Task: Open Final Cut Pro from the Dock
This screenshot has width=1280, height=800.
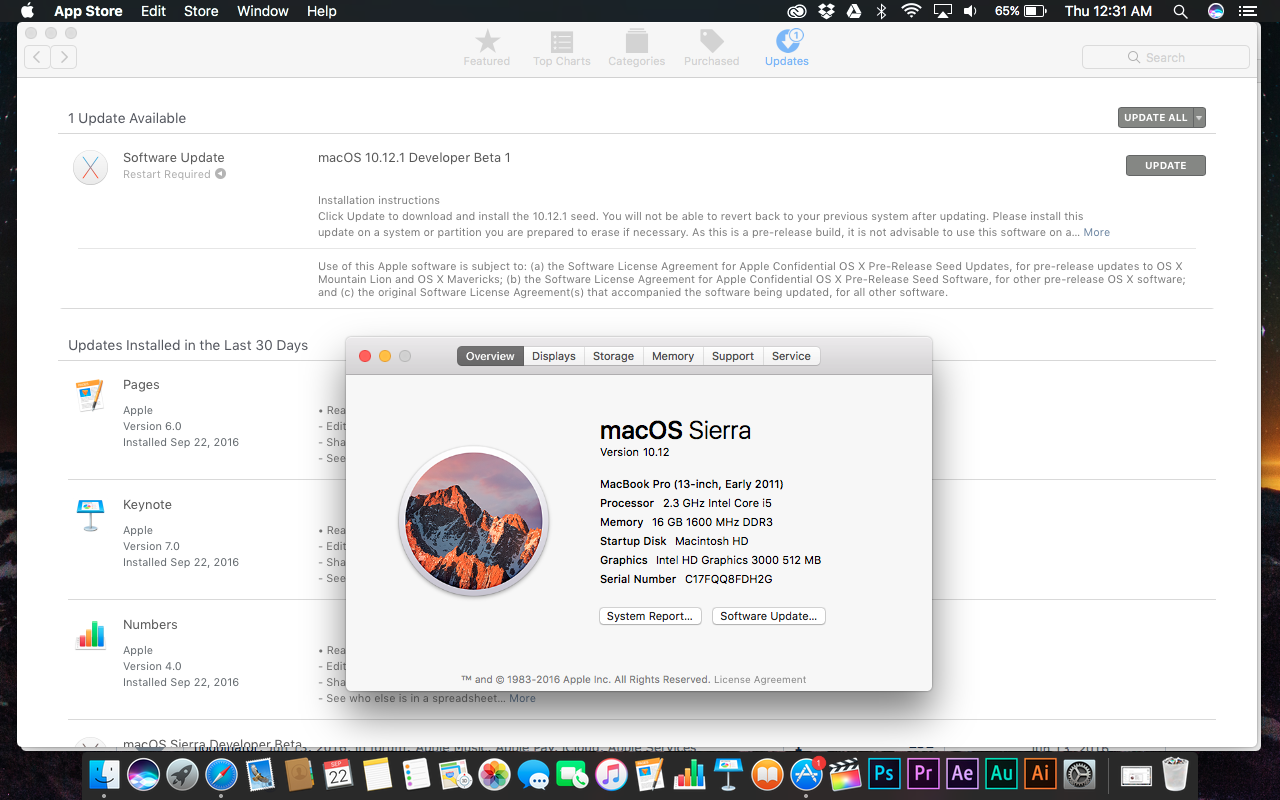Action: (x=845, y=773)
